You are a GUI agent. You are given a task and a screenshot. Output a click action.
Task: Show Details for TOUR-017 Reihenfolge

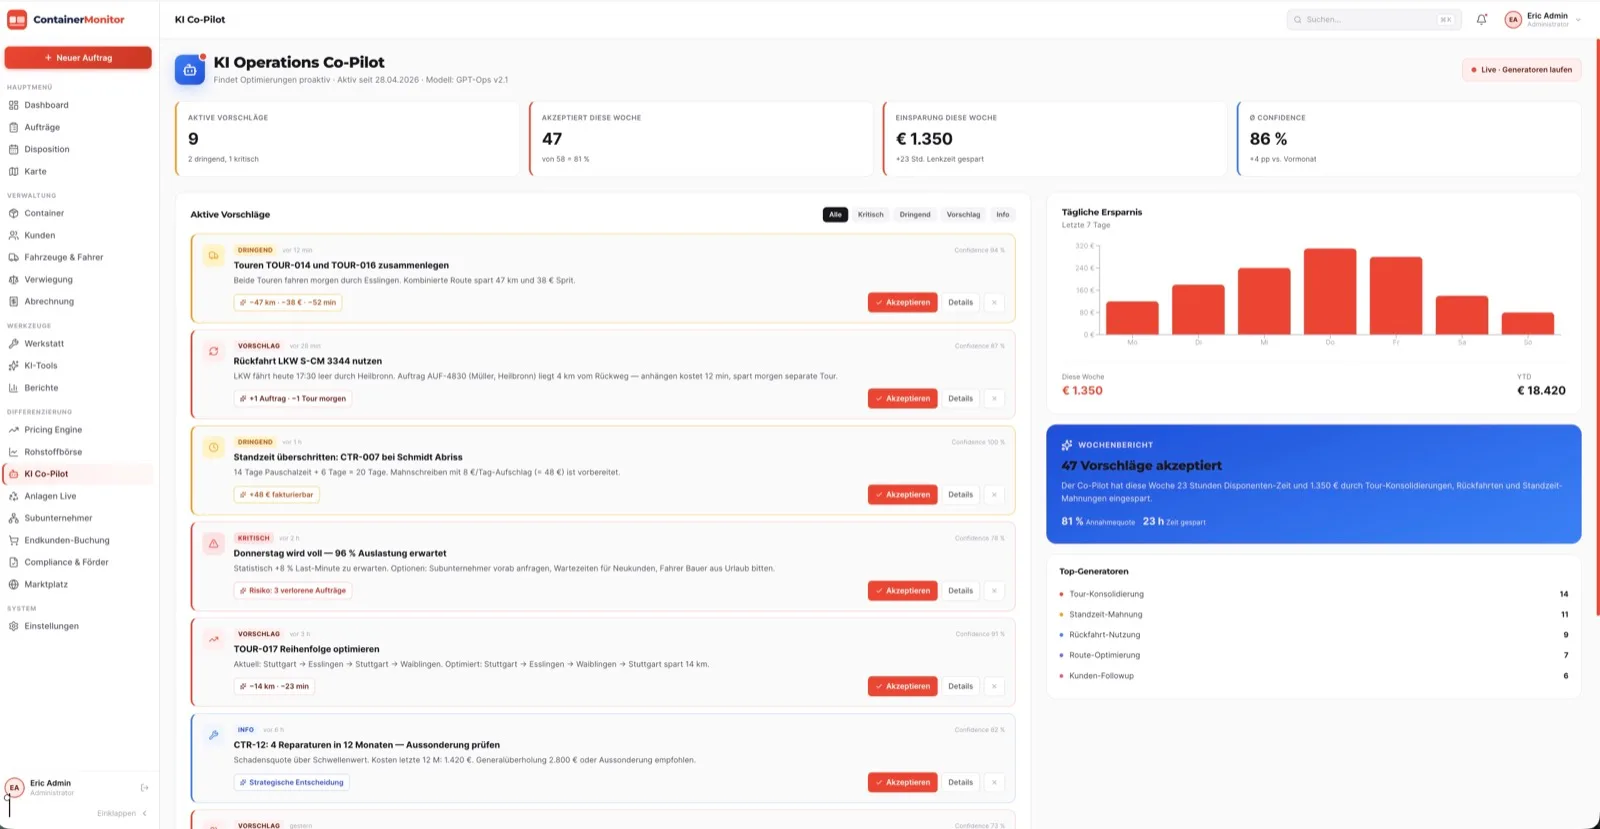coord(961,686)
